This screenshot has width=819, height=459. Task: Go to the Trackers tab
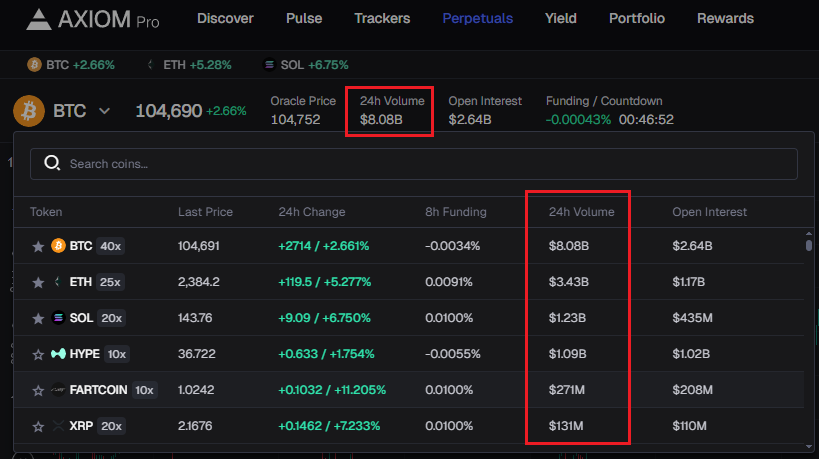(382, 18)
